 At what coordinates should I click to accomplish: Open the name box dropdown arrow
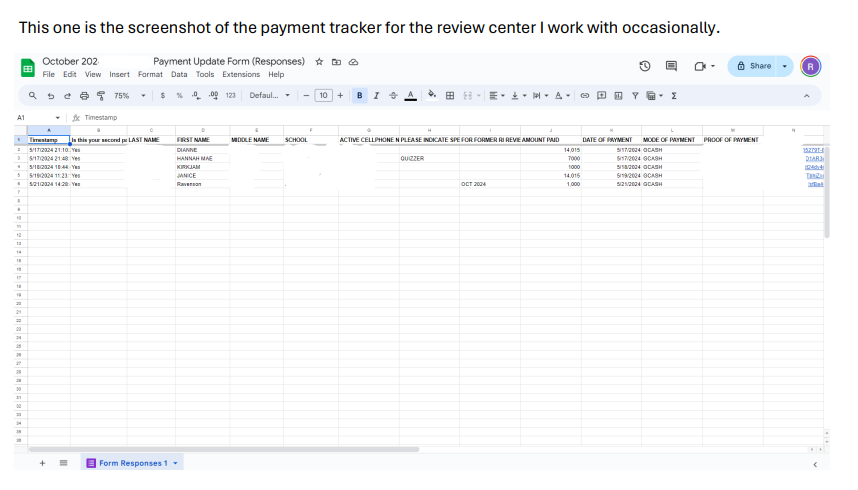tap(57, 118)
